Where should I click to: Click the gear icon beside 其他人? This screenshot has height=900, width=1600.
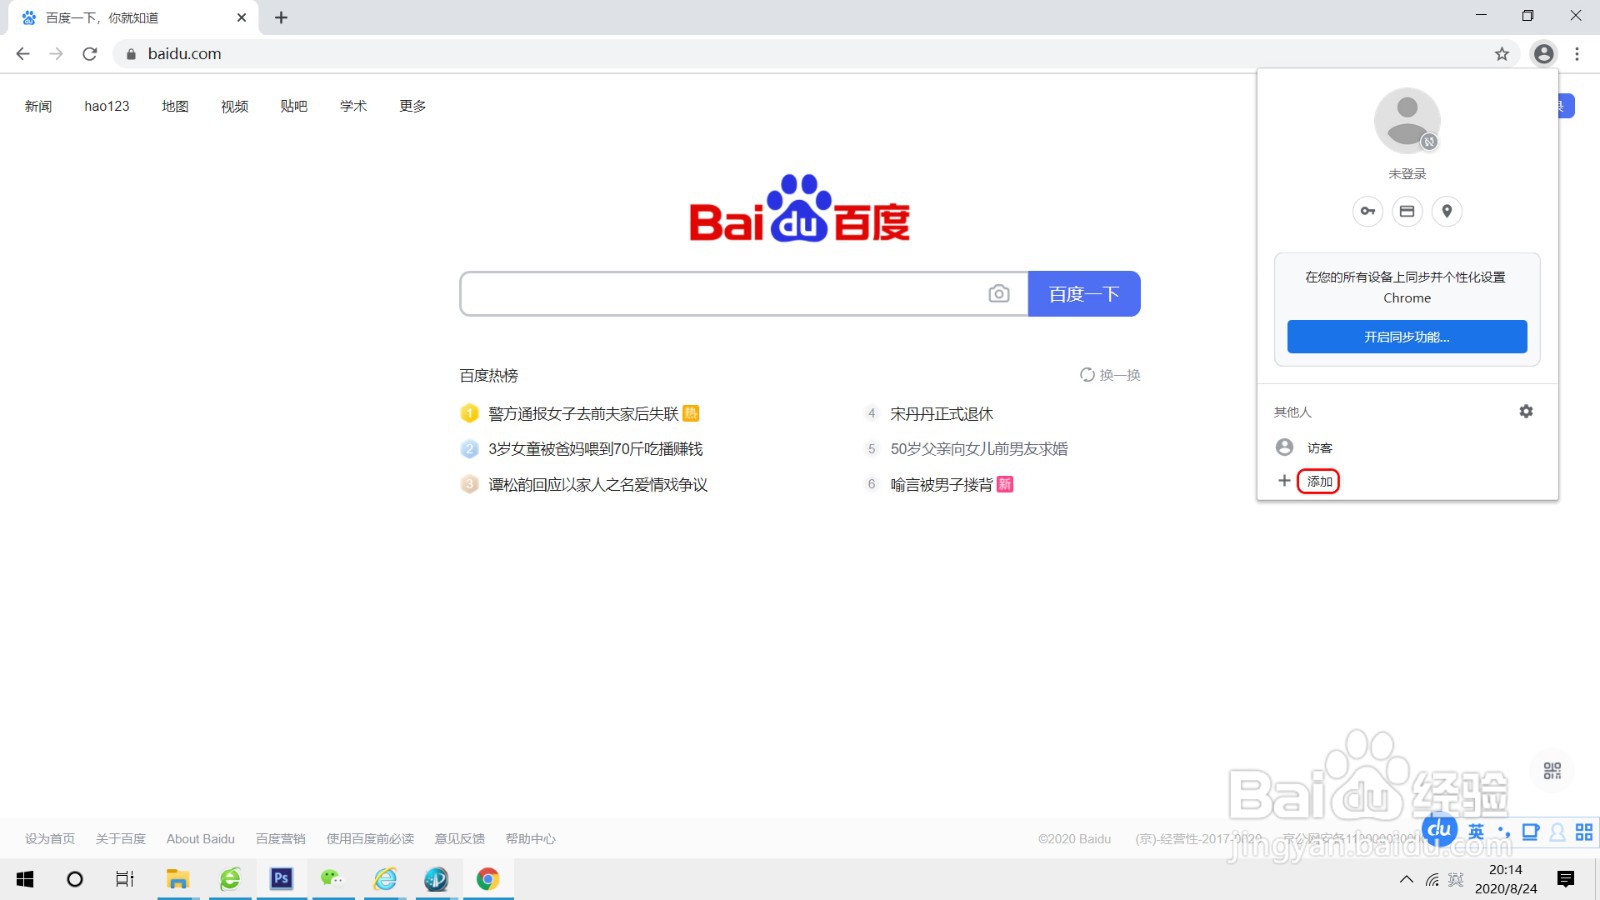click(1525, 411)
